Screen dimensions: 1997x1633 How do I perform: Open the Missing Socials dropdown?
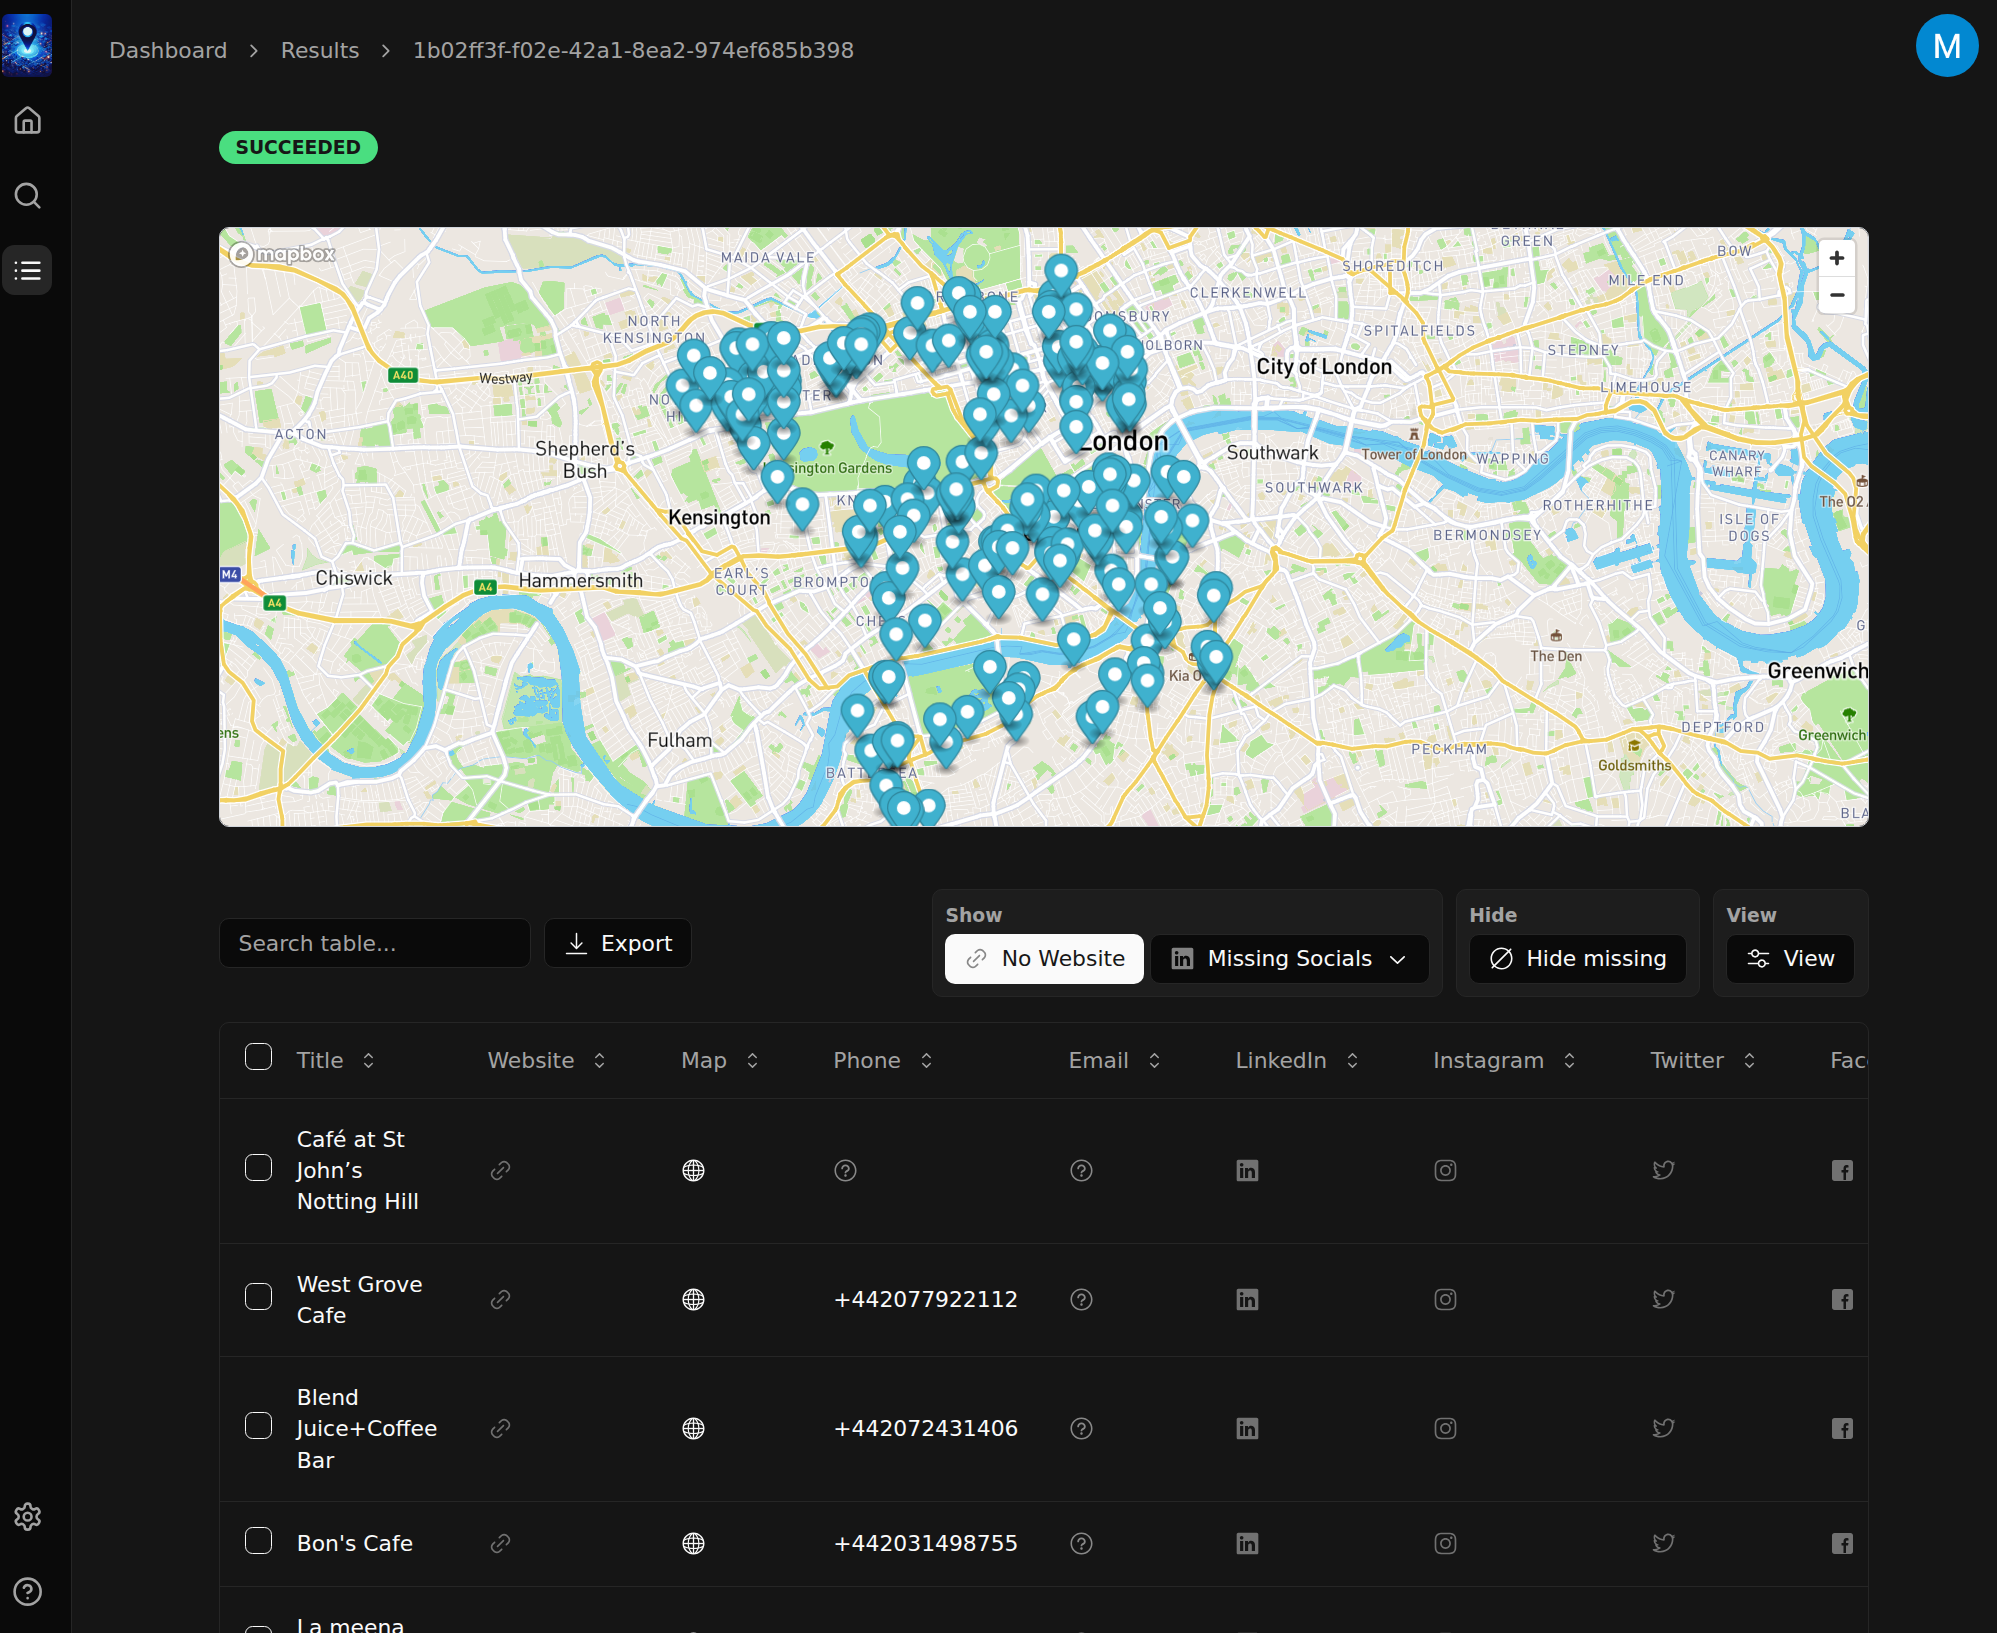1289,958
